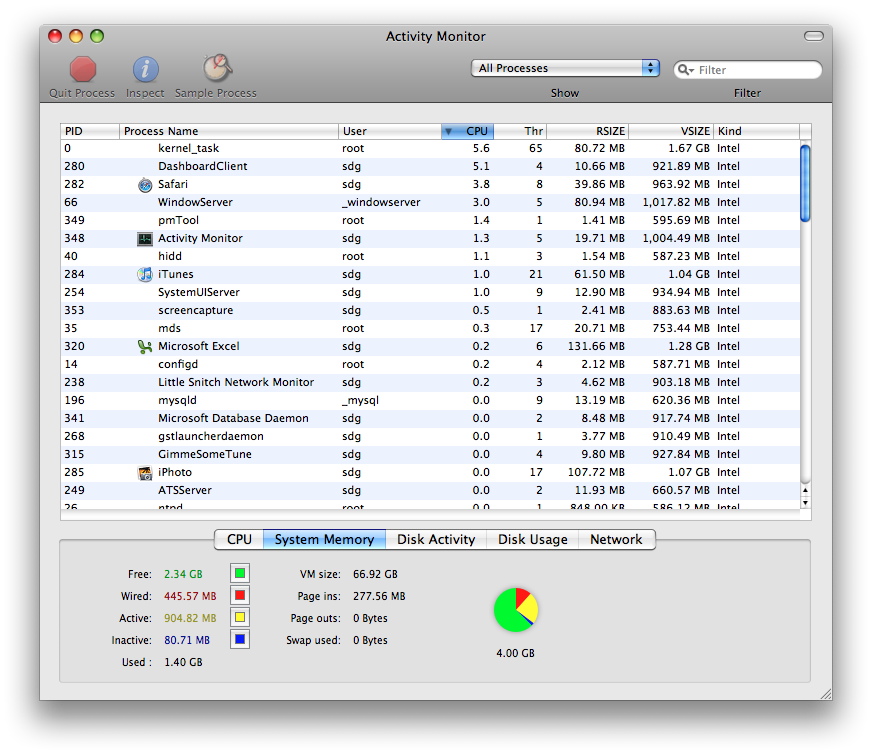This screenshot has width=872, height=755.
Task: Click the magnifier icon in Filter field
Action: (x=685, y=70)
